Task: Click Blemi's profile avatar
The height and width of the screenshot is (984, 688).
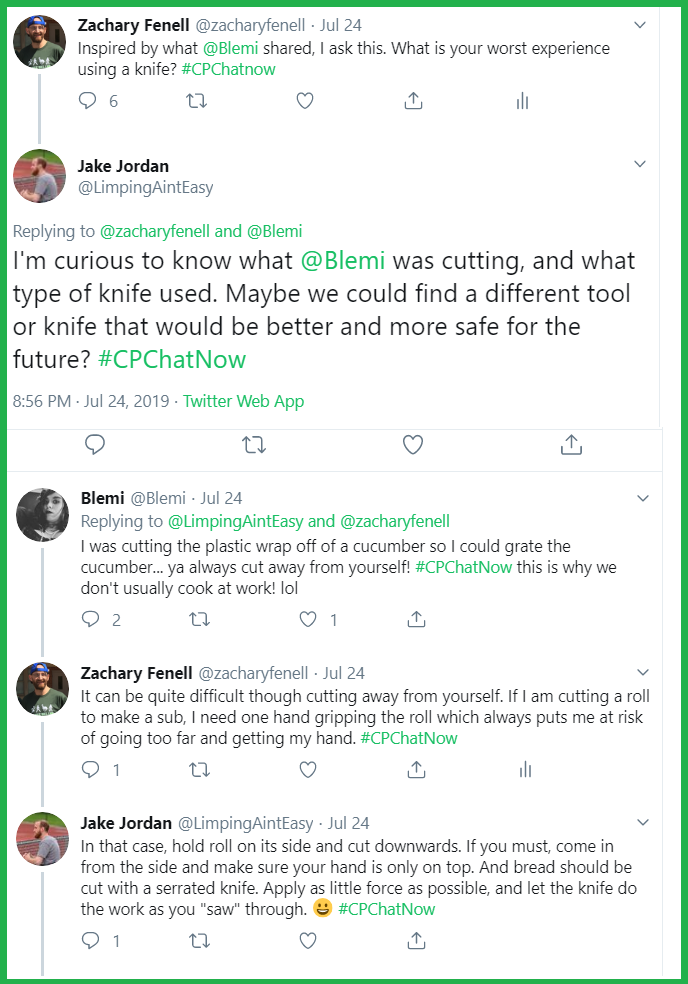Action: 42,514
